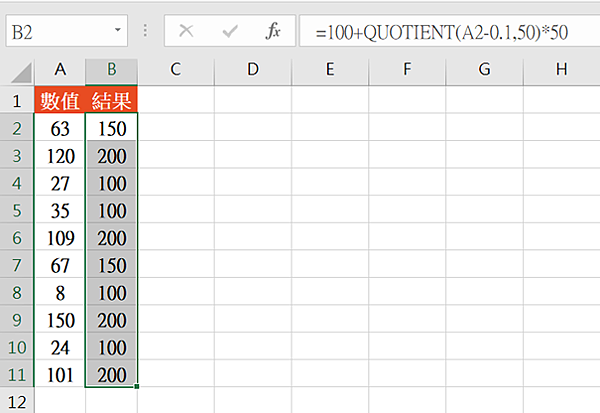This screenshot has height=413, width=600.
Task: Select all cells using the corner triangle
Action: coord(21,73)
